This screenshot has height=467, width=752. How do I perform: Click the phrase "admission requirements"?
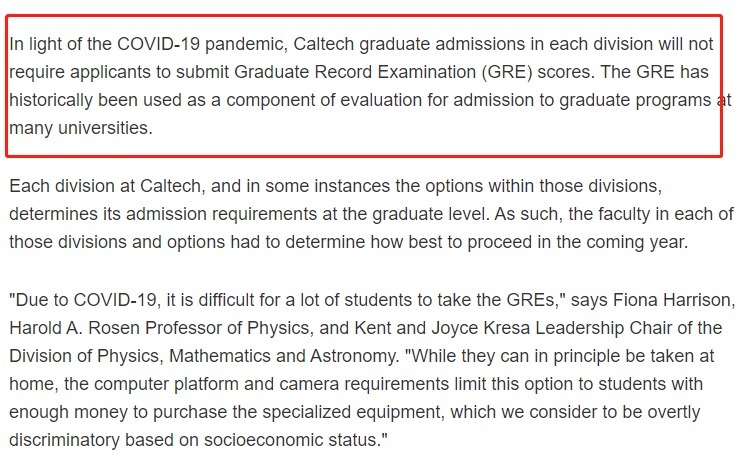(x=222, y=214)
